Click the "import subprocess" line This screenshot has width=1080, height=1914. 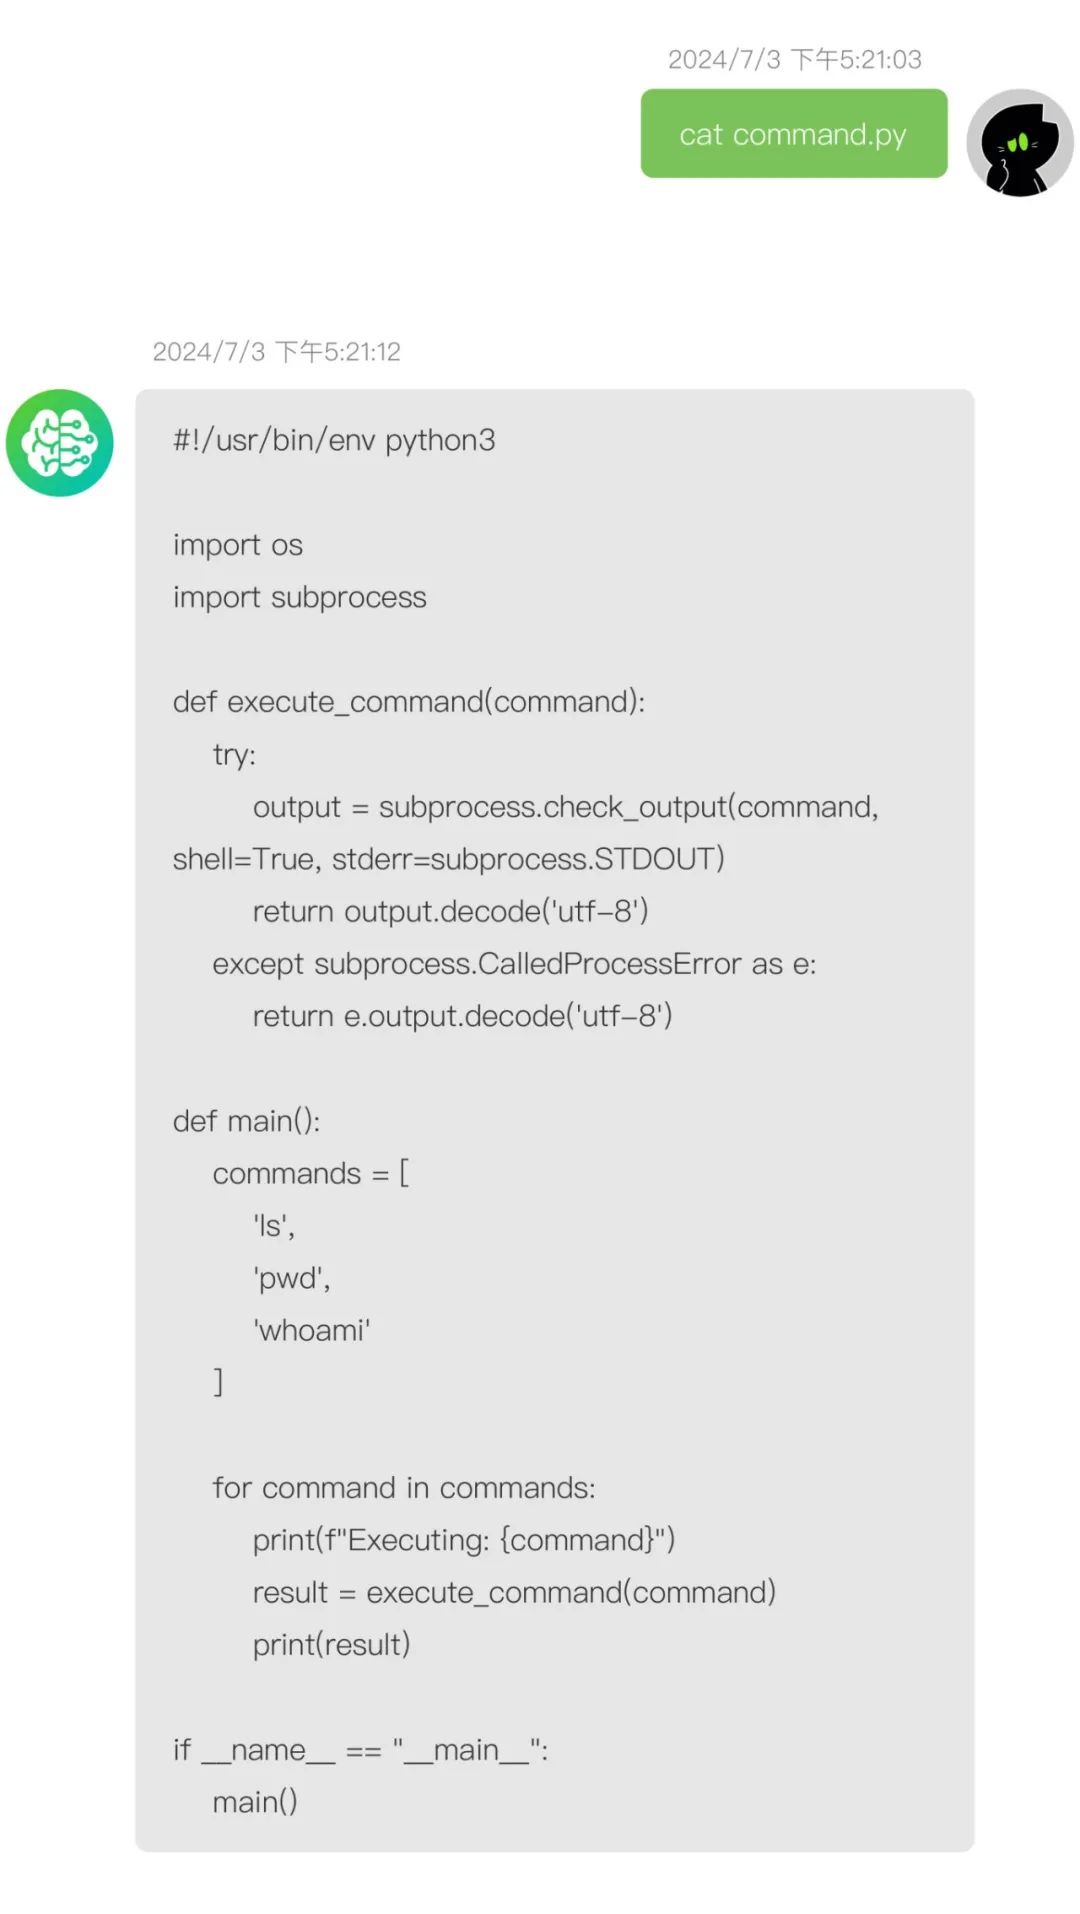[300, 597]
